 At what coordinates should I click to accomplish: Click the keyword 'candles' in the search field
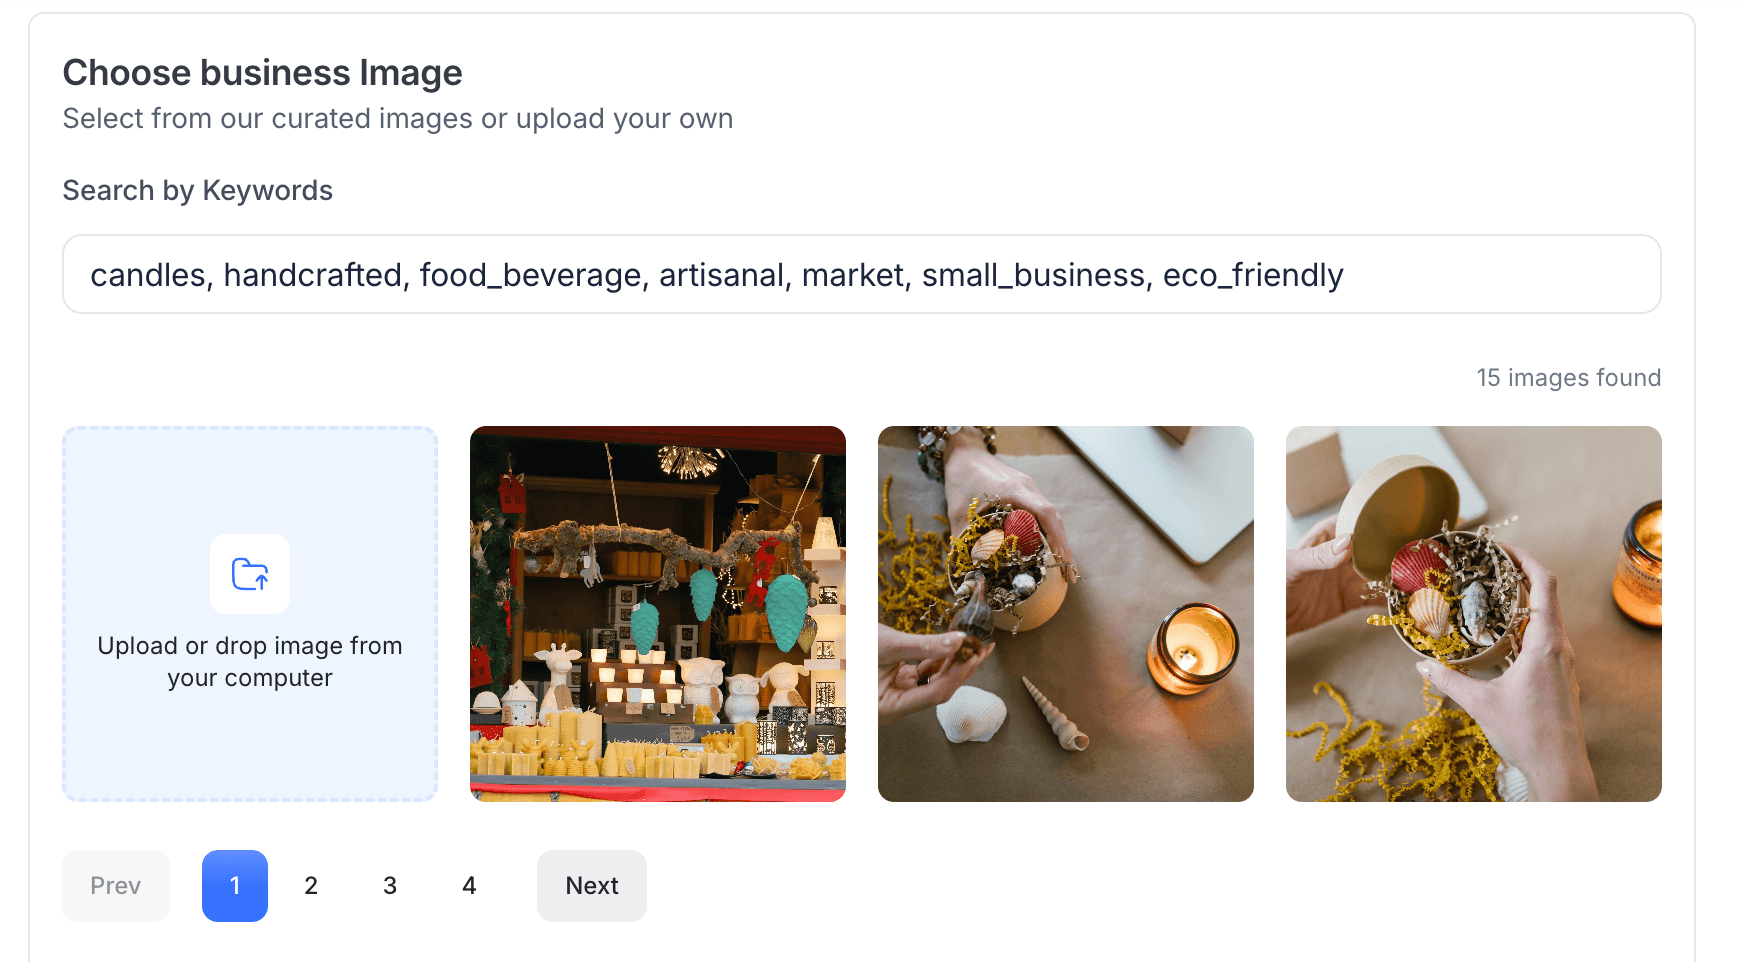point(146,274)
